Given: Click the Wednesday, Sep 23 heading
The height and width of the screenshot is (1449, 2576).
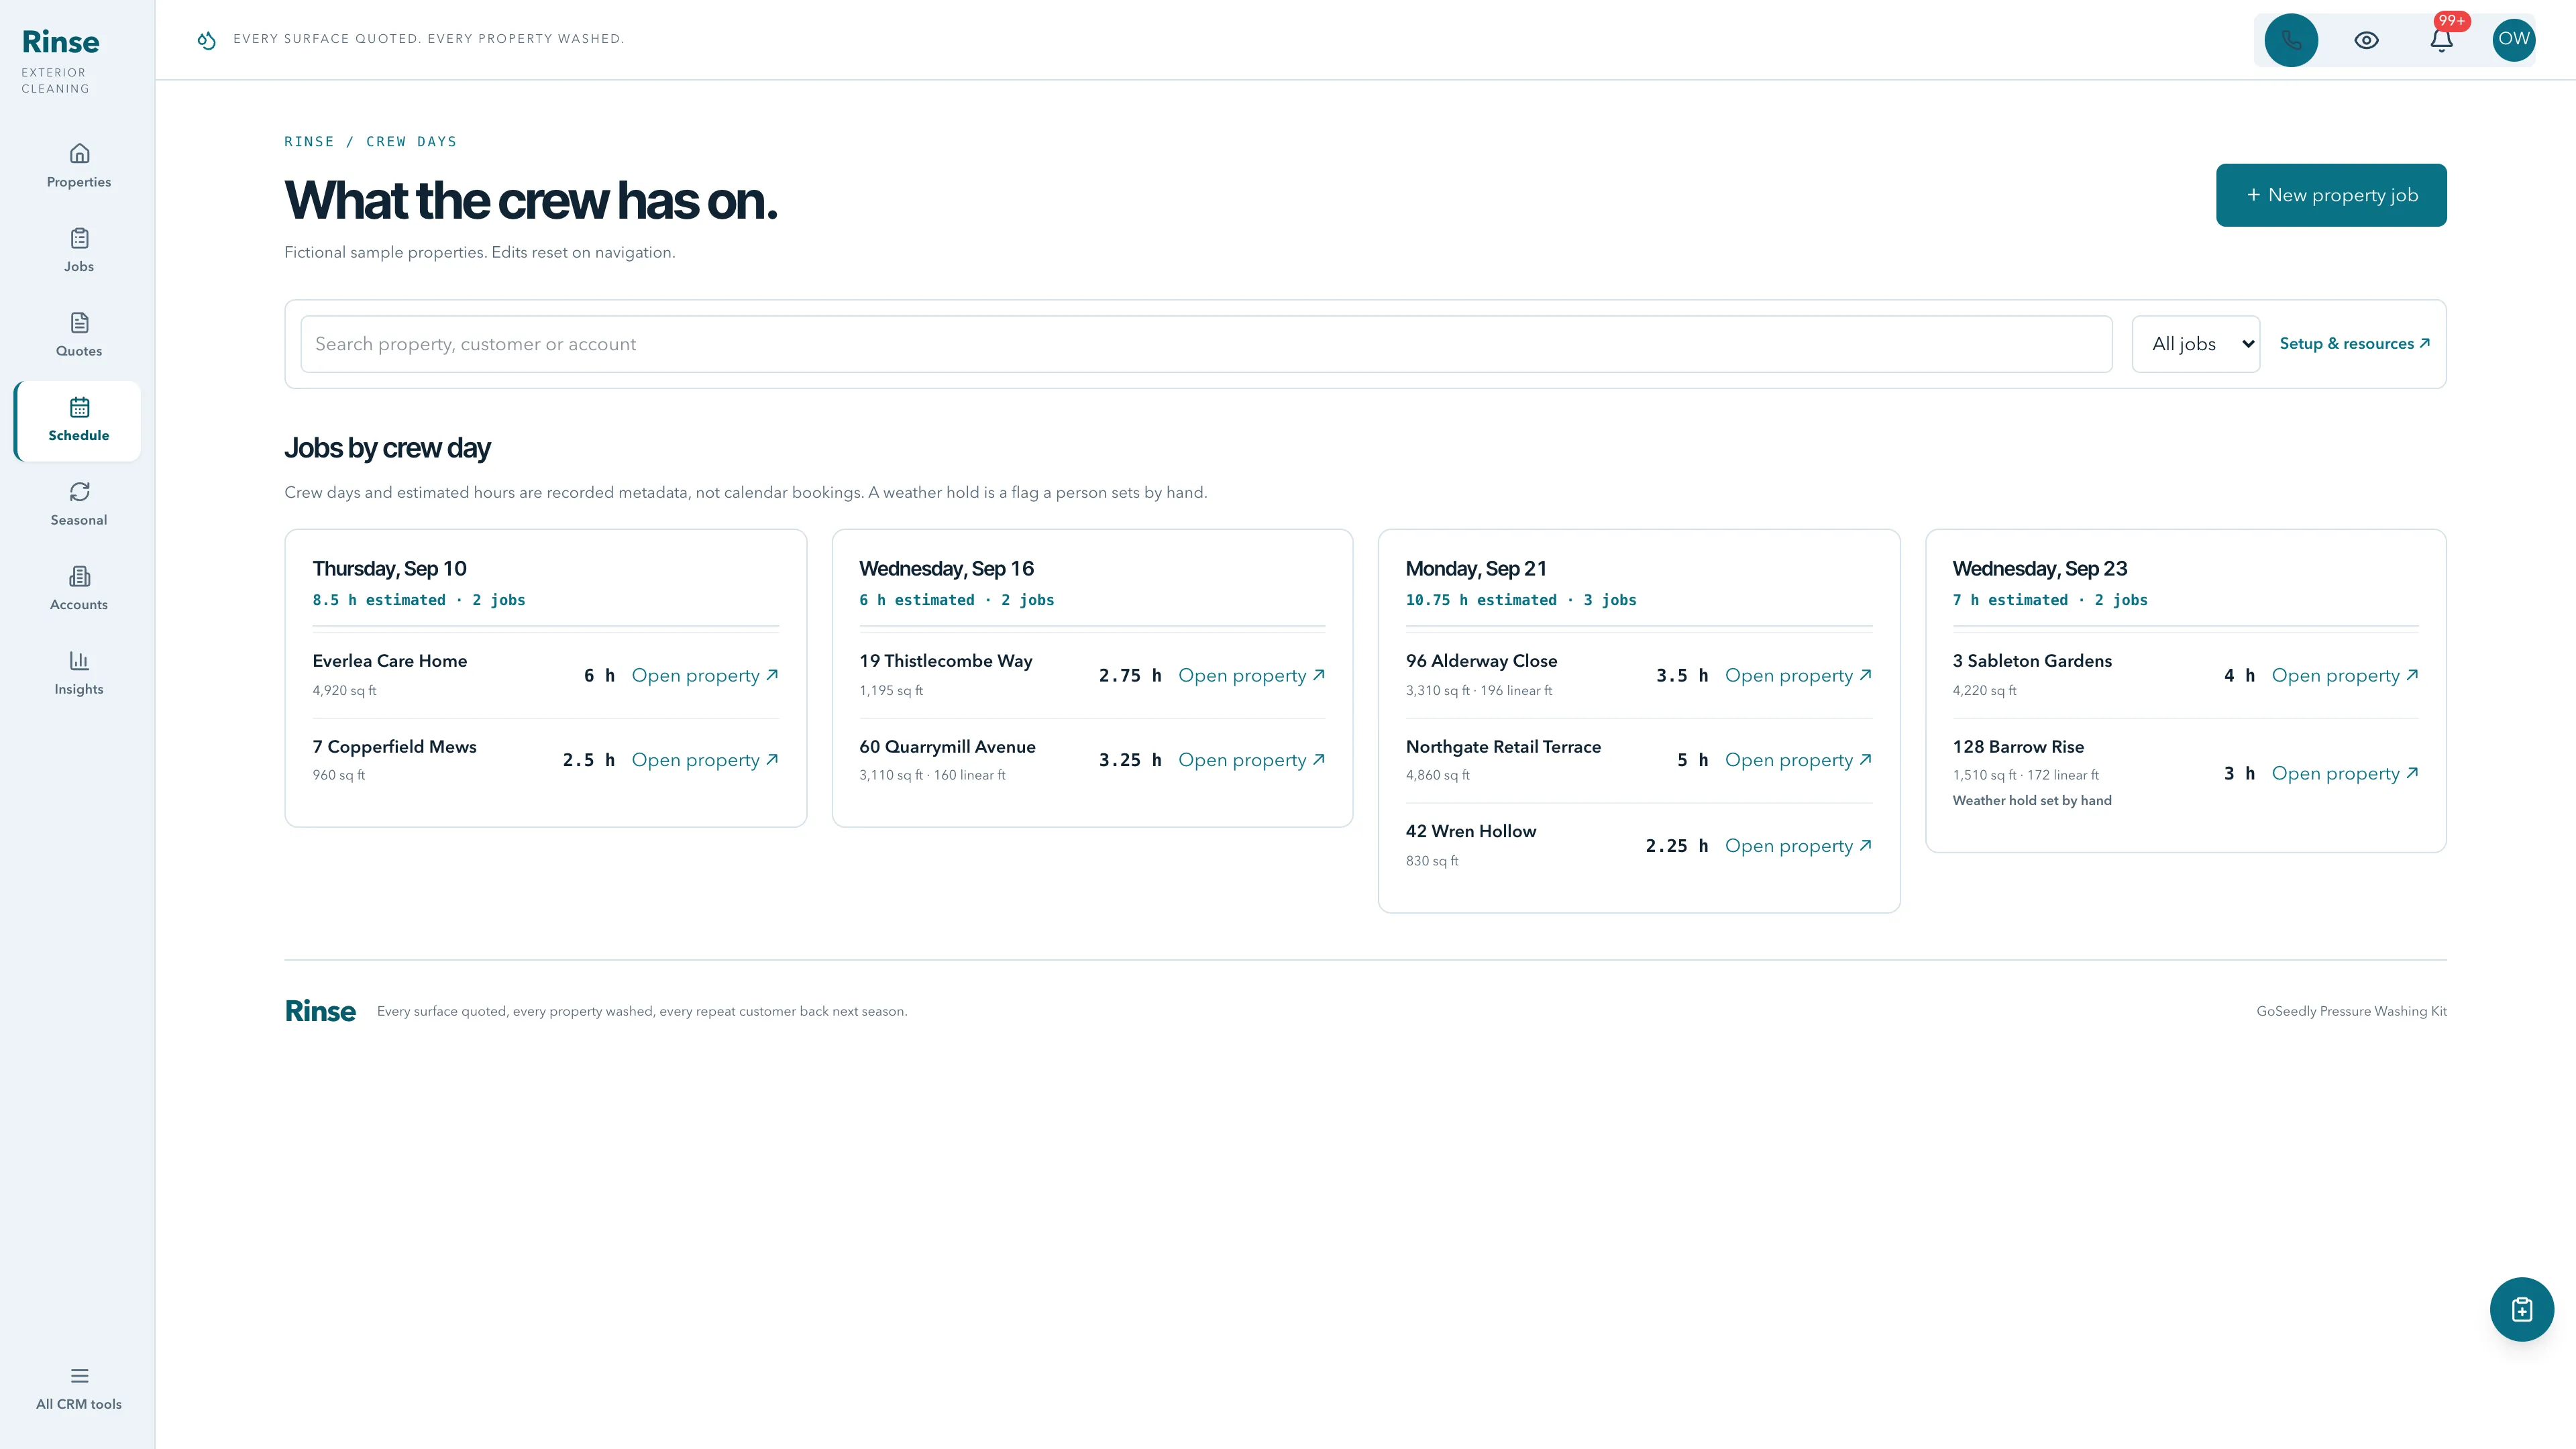Looking at the screenshot, I should click(x=2039, y=568).
